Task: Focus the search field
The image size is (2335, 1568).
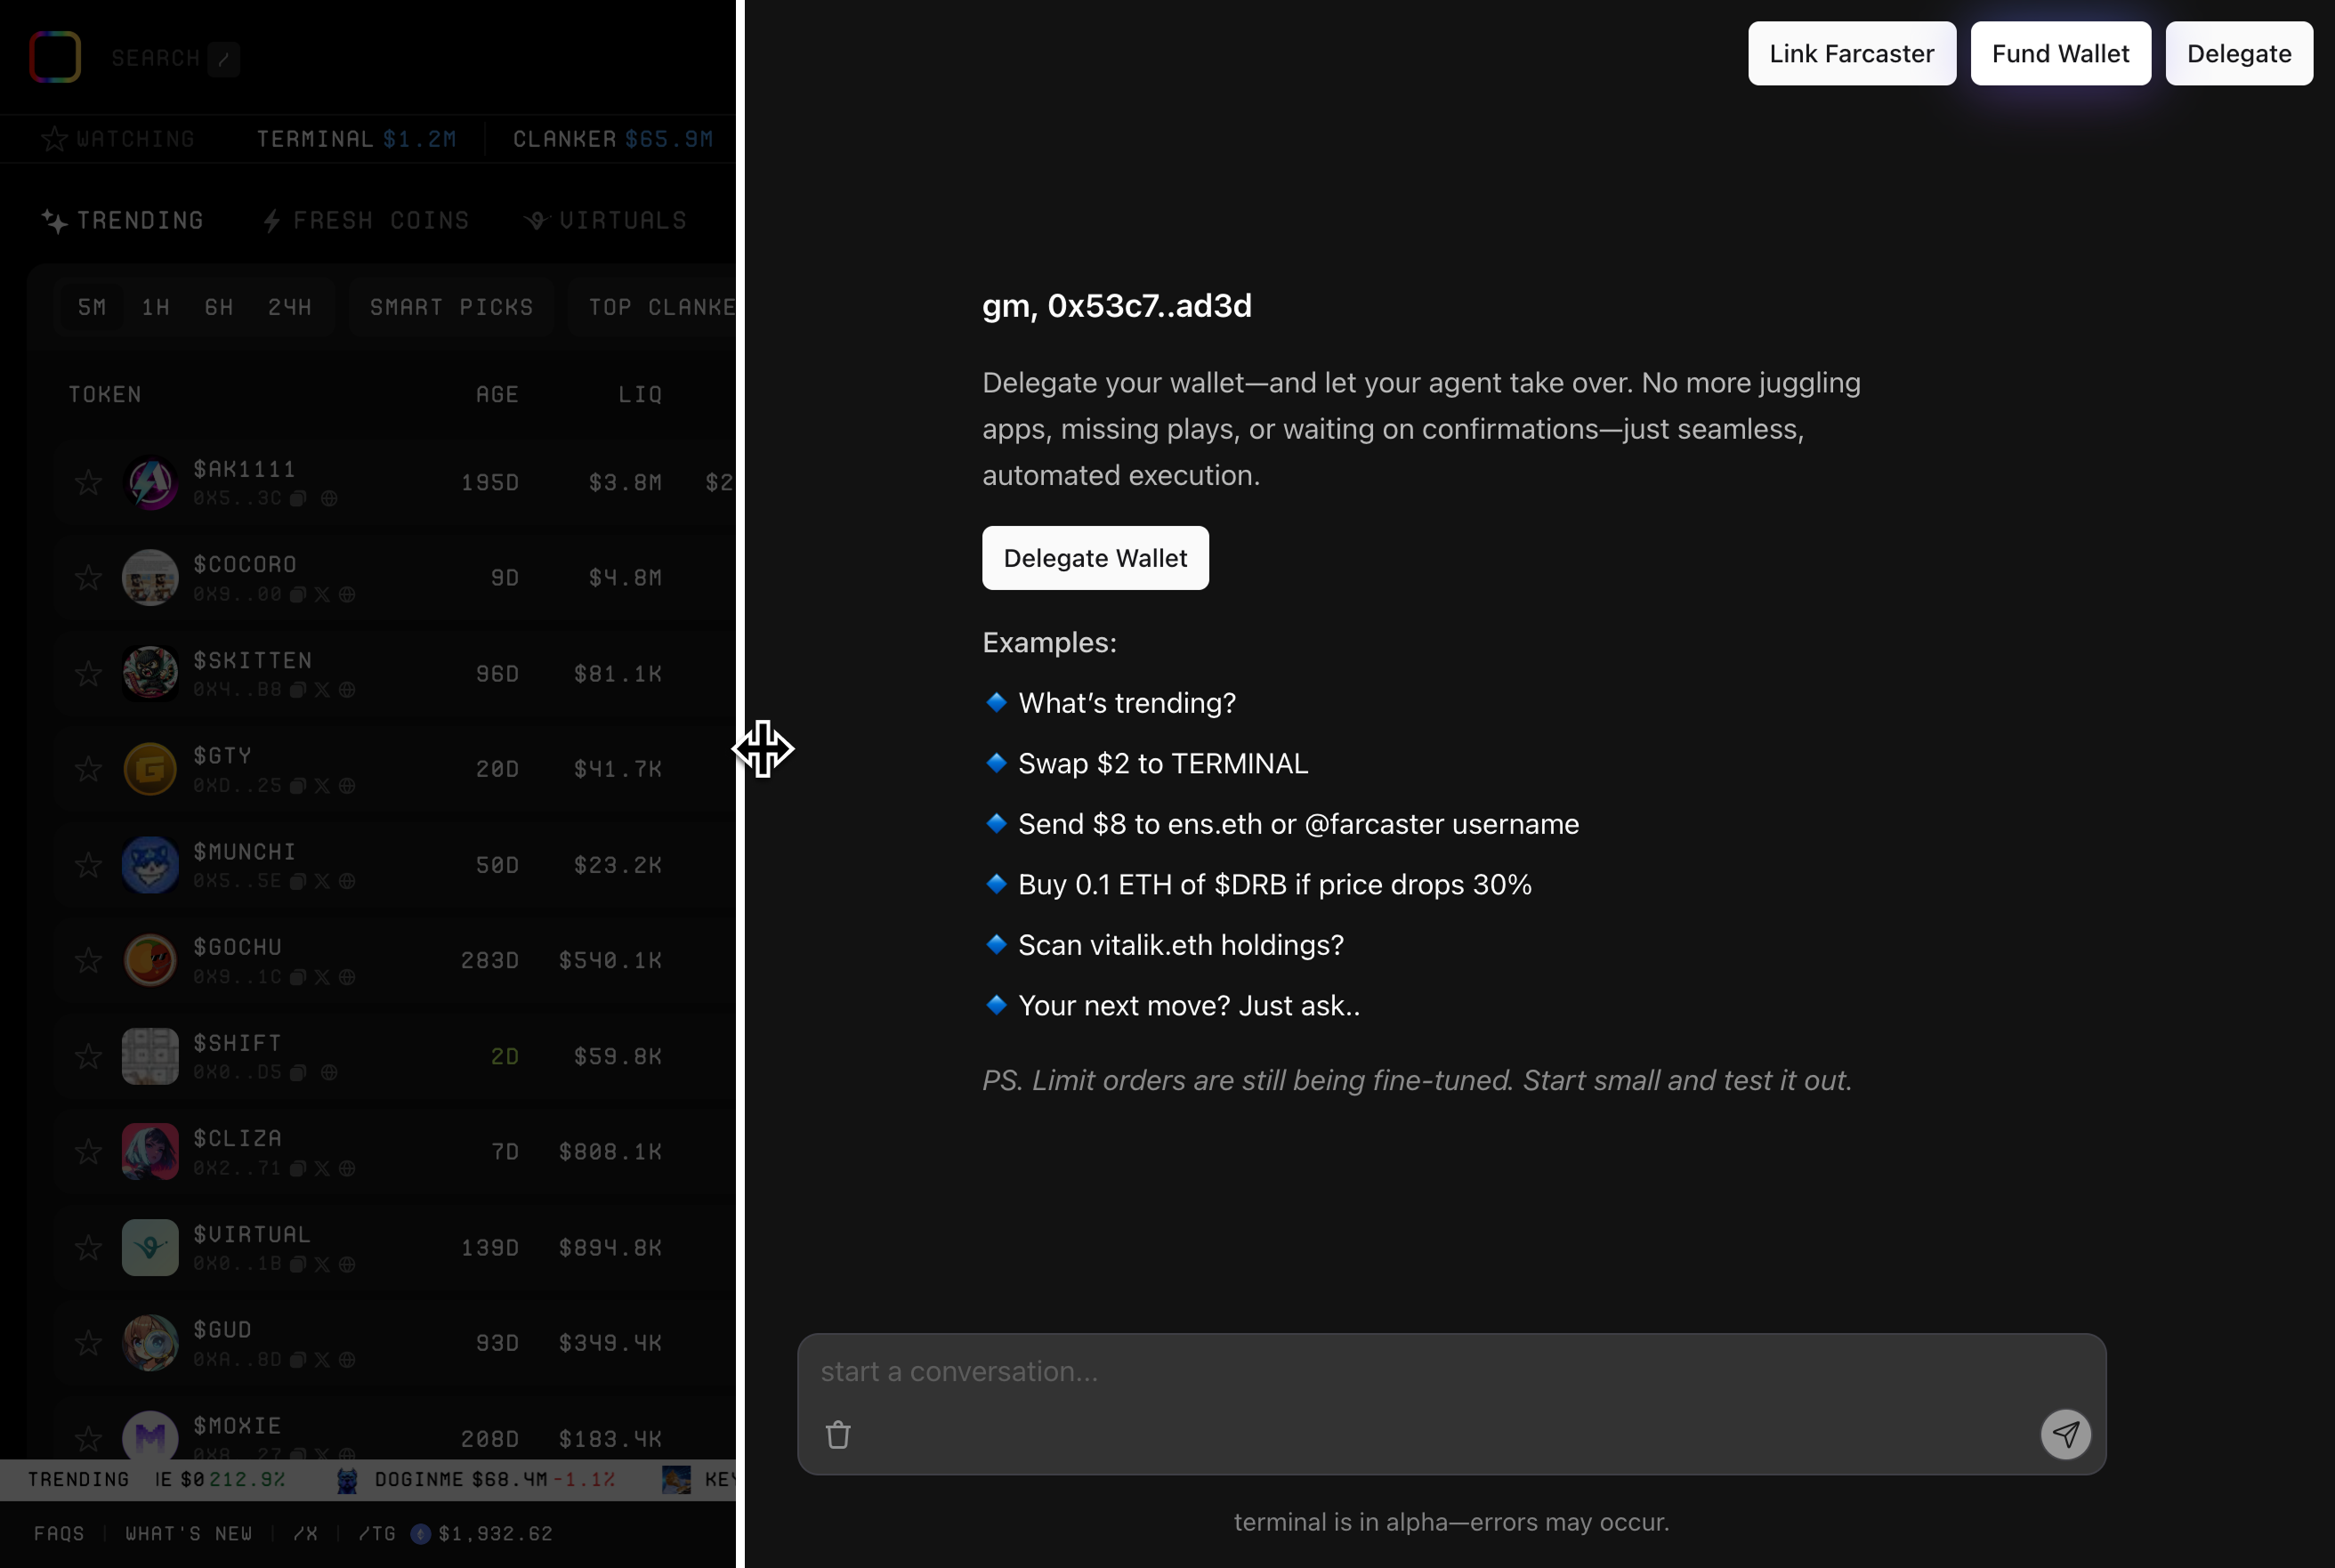Action: [175, 58]
